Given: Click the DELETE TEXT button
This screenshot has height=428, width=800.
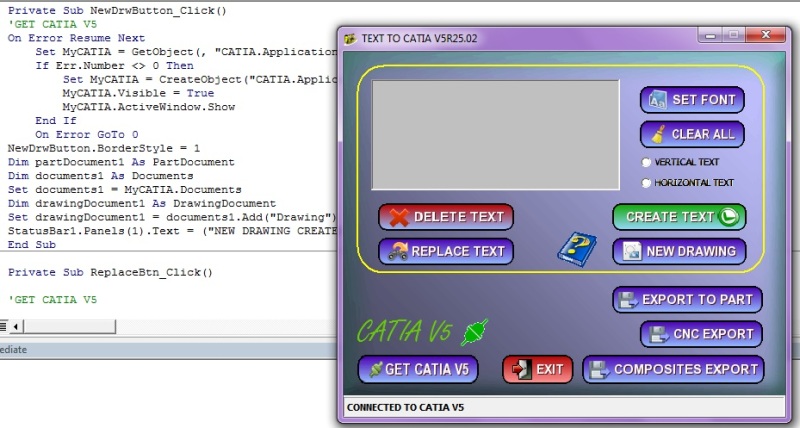Looking at the screenshot, I should pyautogui.click(x=445, y=217).
